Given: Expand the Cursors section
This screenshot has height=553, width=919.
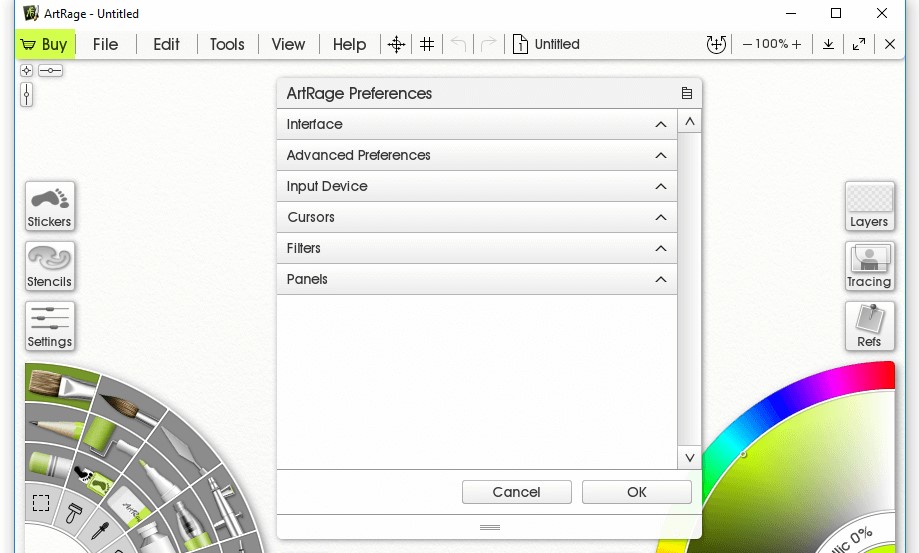Looking at the screenshot, I should click(476, 217).
